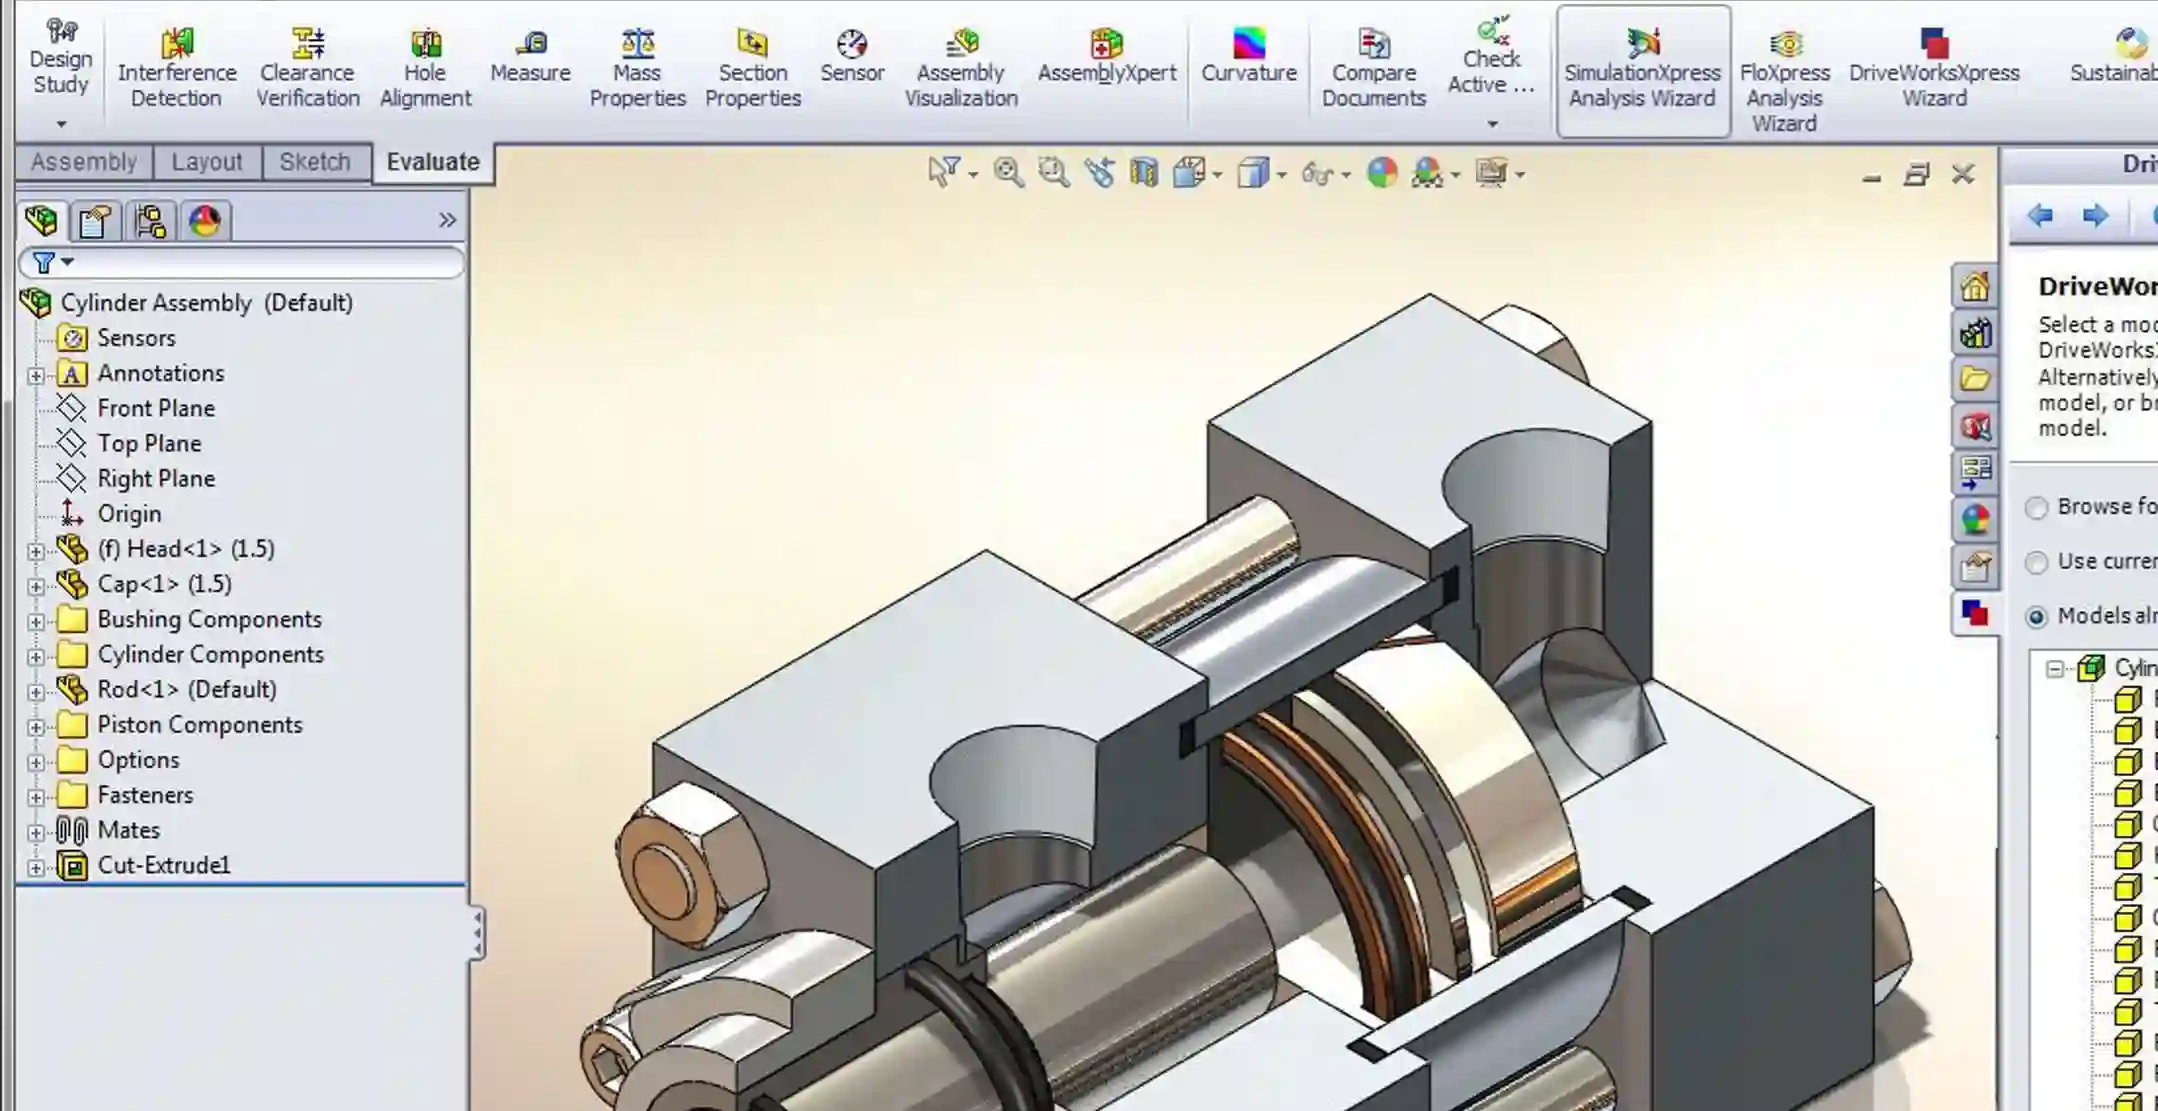Viewport: 2158px width, 1111px height.
Task: Select Top Plane in tree
Action: click(x=150, y=443)
